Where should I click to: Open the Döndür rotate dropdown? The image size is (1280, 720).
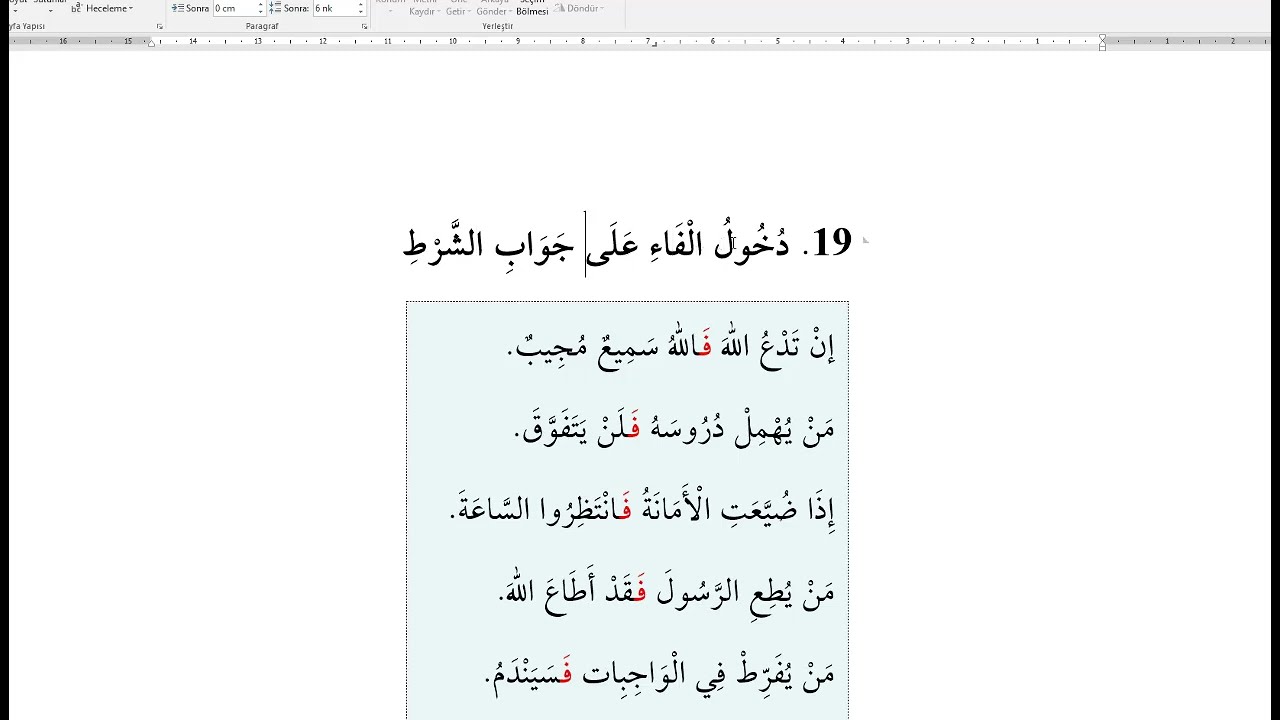pos(580,8)
